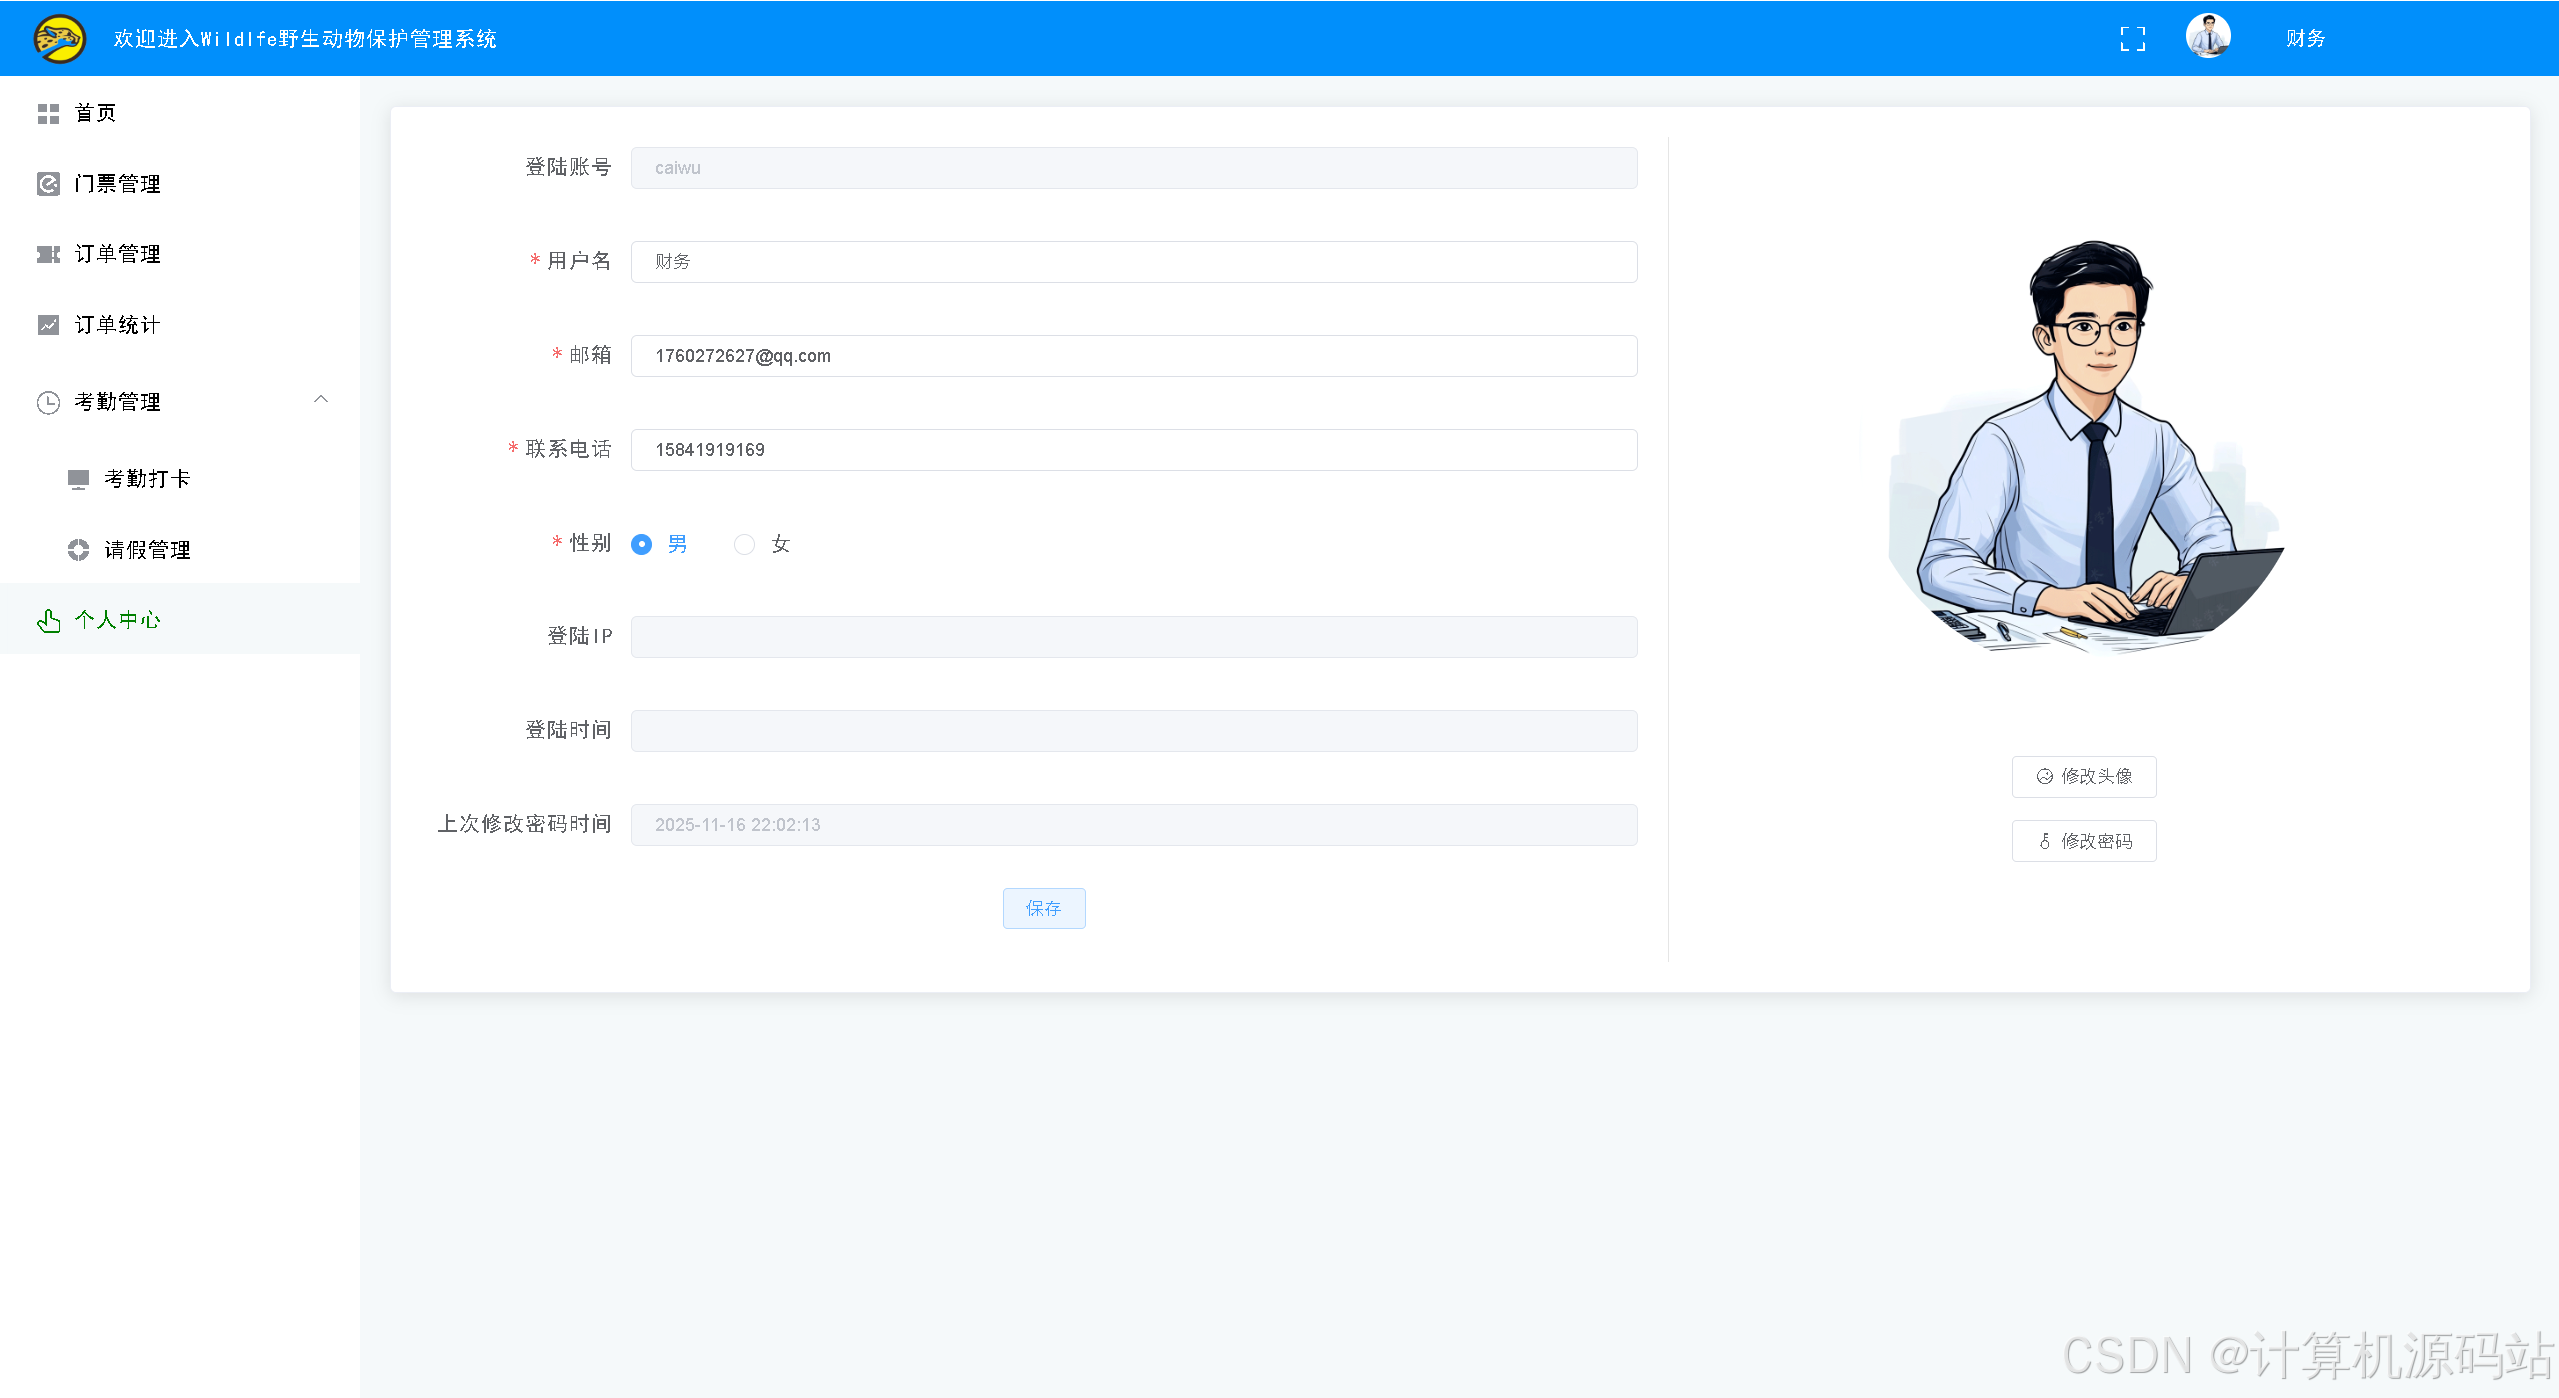Click the 登陆账号 field showing caiwu
This screenshot has width=2559, height=1398.
click(1134, 168)
